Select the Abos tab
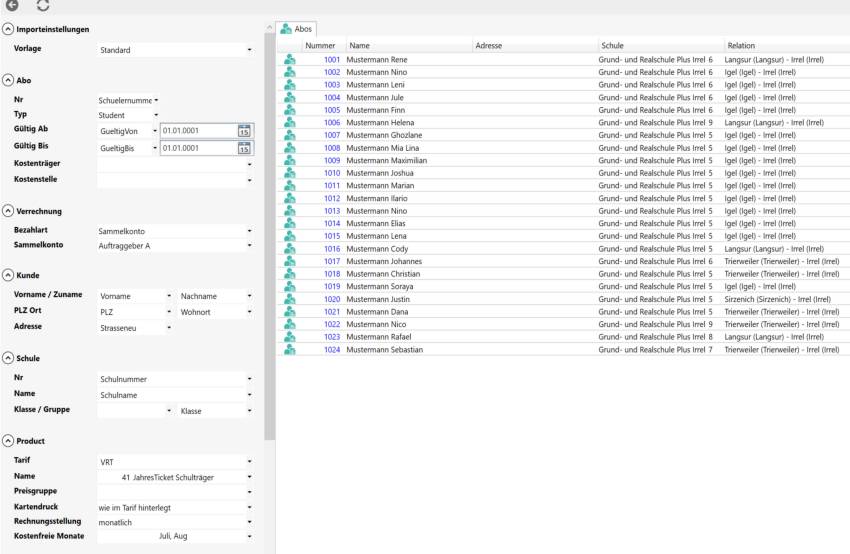This screenshot has height=554, width=850. (x=296, y=29)
